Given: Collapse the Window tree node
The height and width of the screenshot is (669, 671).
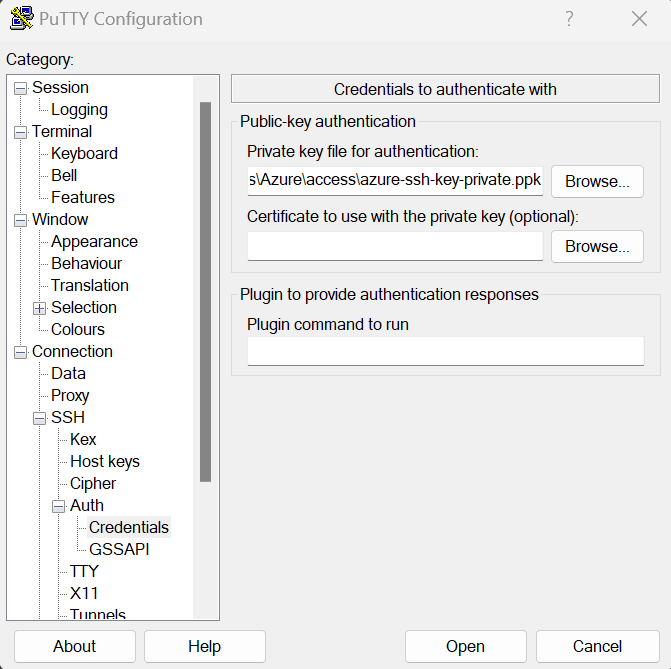Looking at the screenshot, I should (x=20, y=220).
